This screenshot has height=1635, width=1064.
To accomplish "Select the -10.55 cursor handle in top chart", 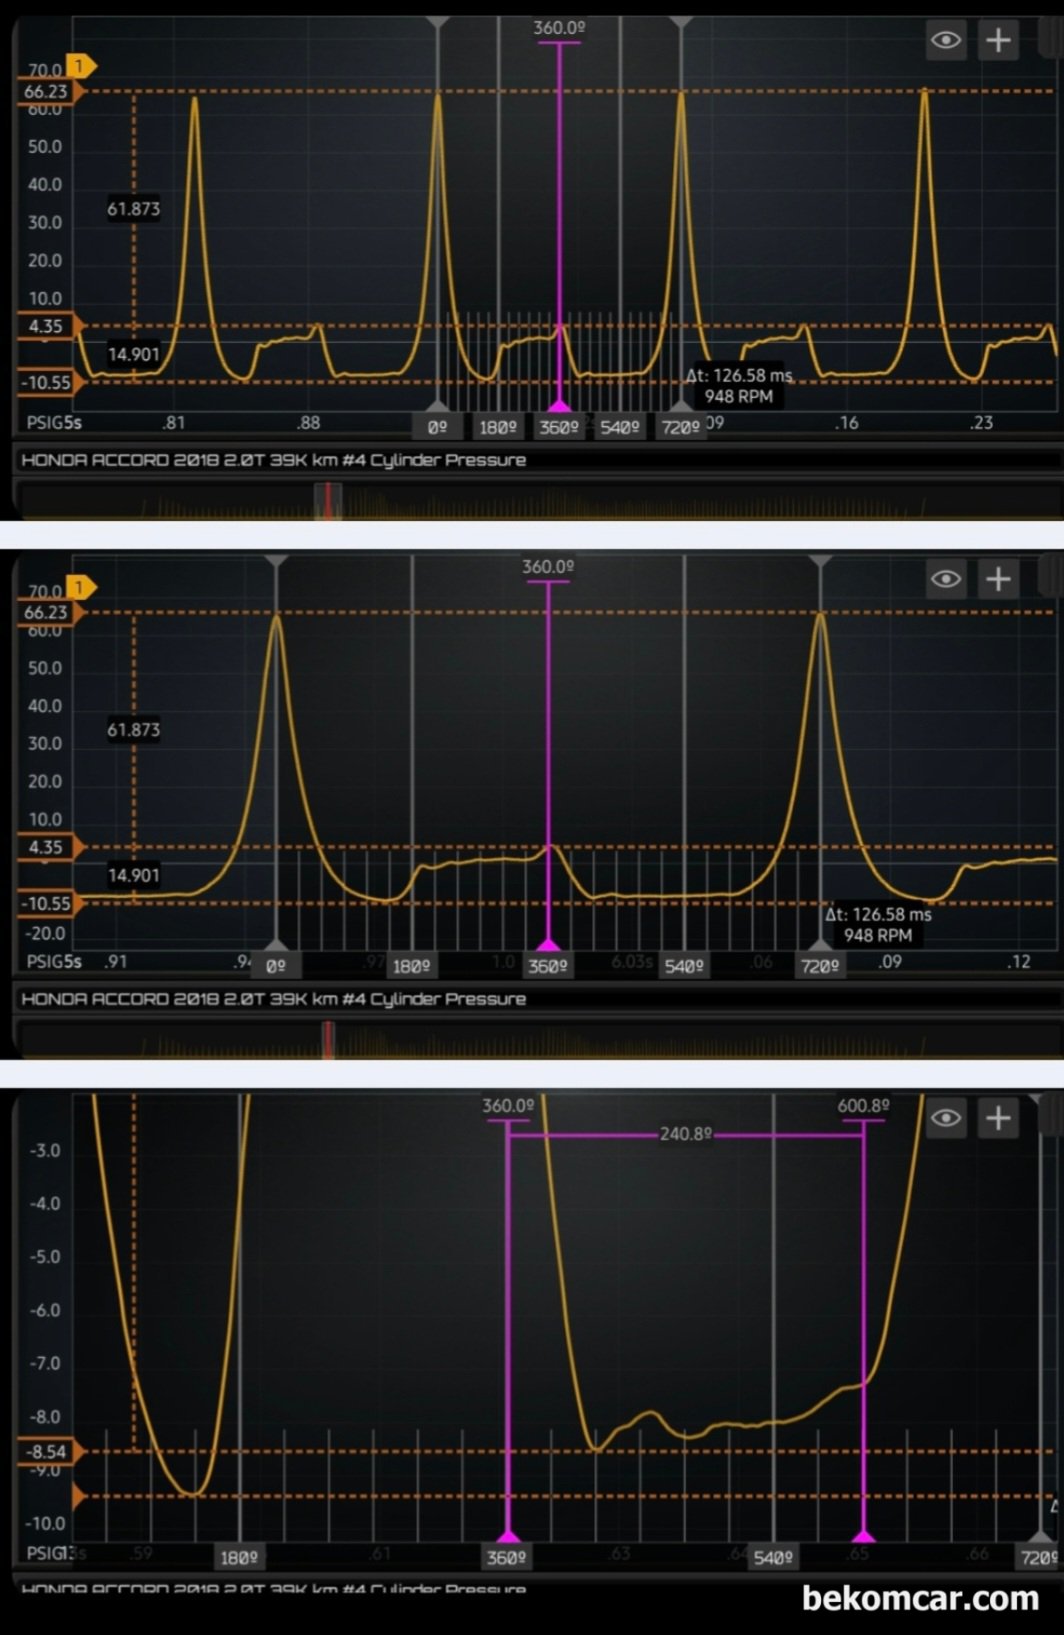I will click(47, 383).
